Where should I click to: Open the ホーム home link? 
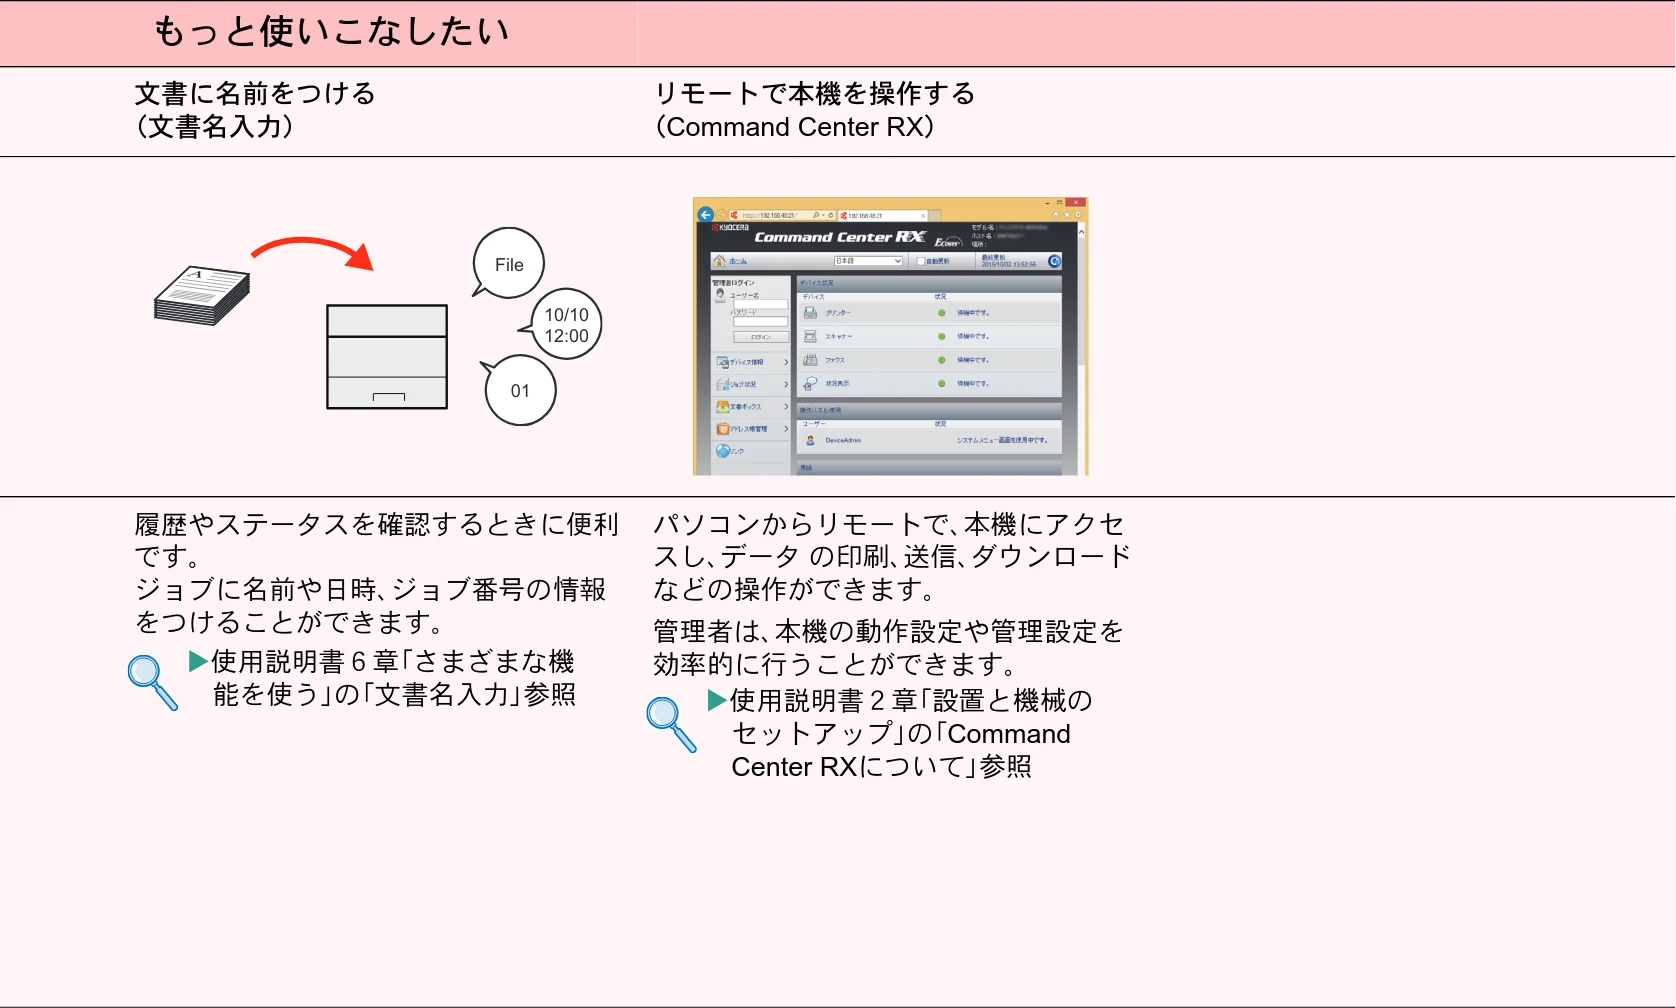click(738, 261)
